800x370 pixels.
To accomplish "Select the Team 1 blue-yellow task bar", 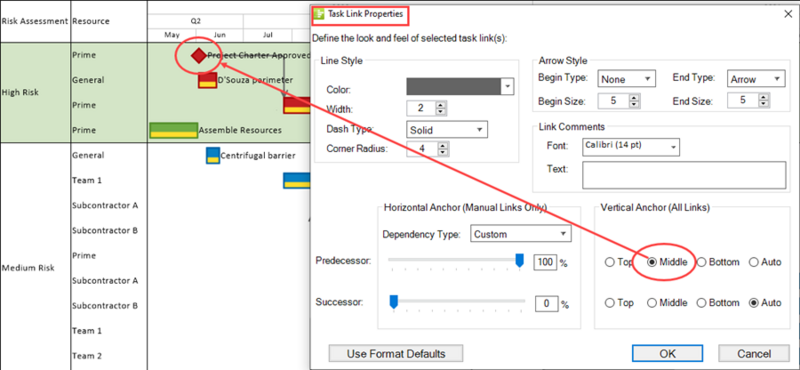I will tap(296, 181).
